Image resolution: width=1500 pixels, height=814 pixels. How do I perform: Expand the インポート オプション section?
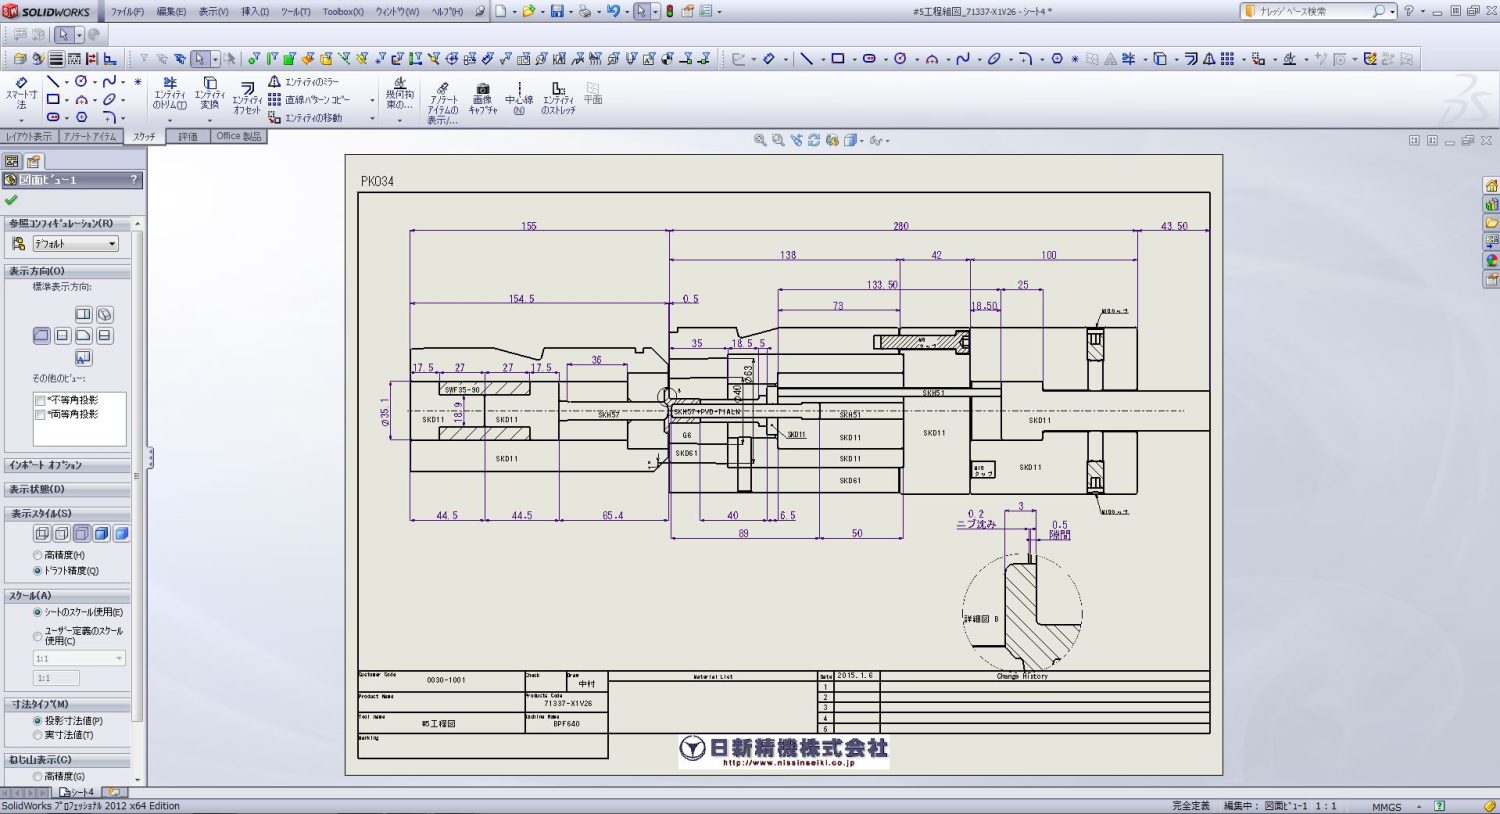68,466
